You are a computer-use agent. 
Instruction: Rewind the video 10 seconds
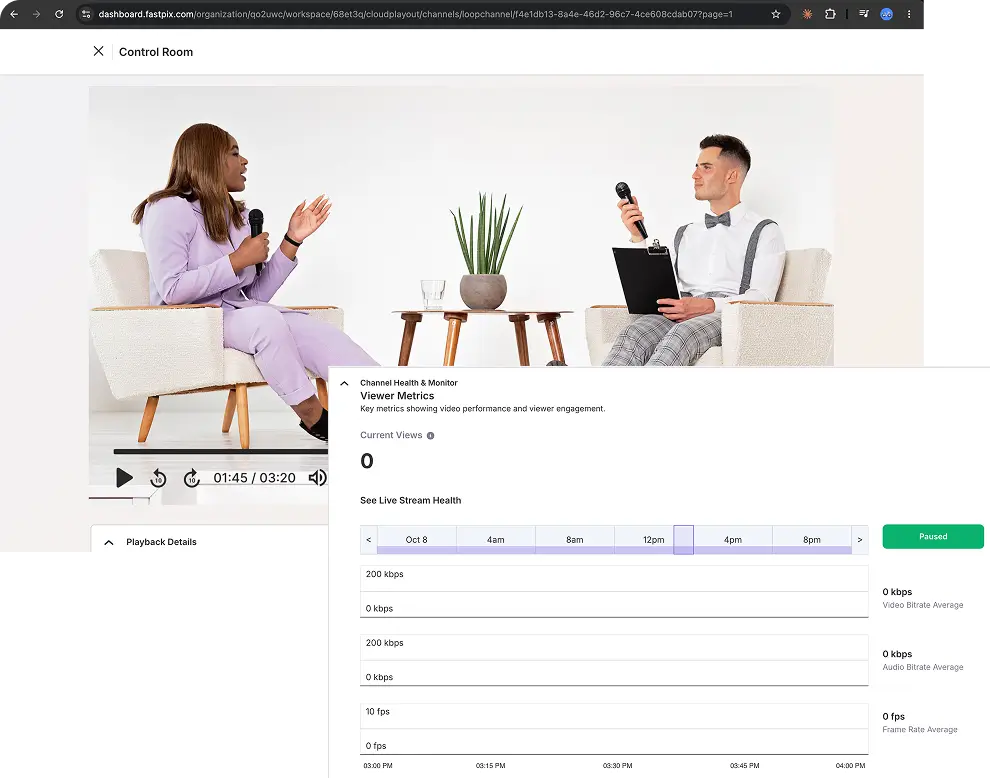pos(158,478)
